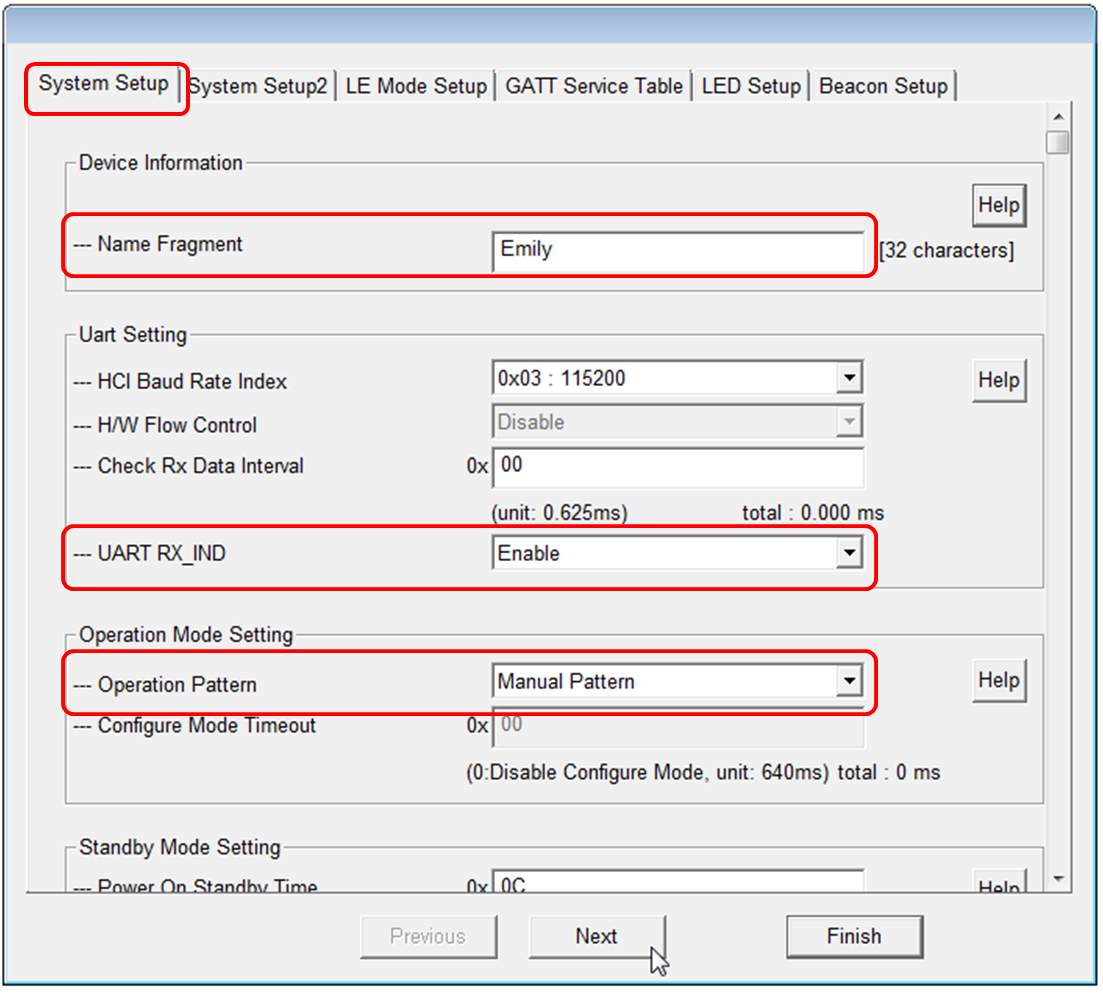Select the GATT Service Table tab

(x=594, y=87)
